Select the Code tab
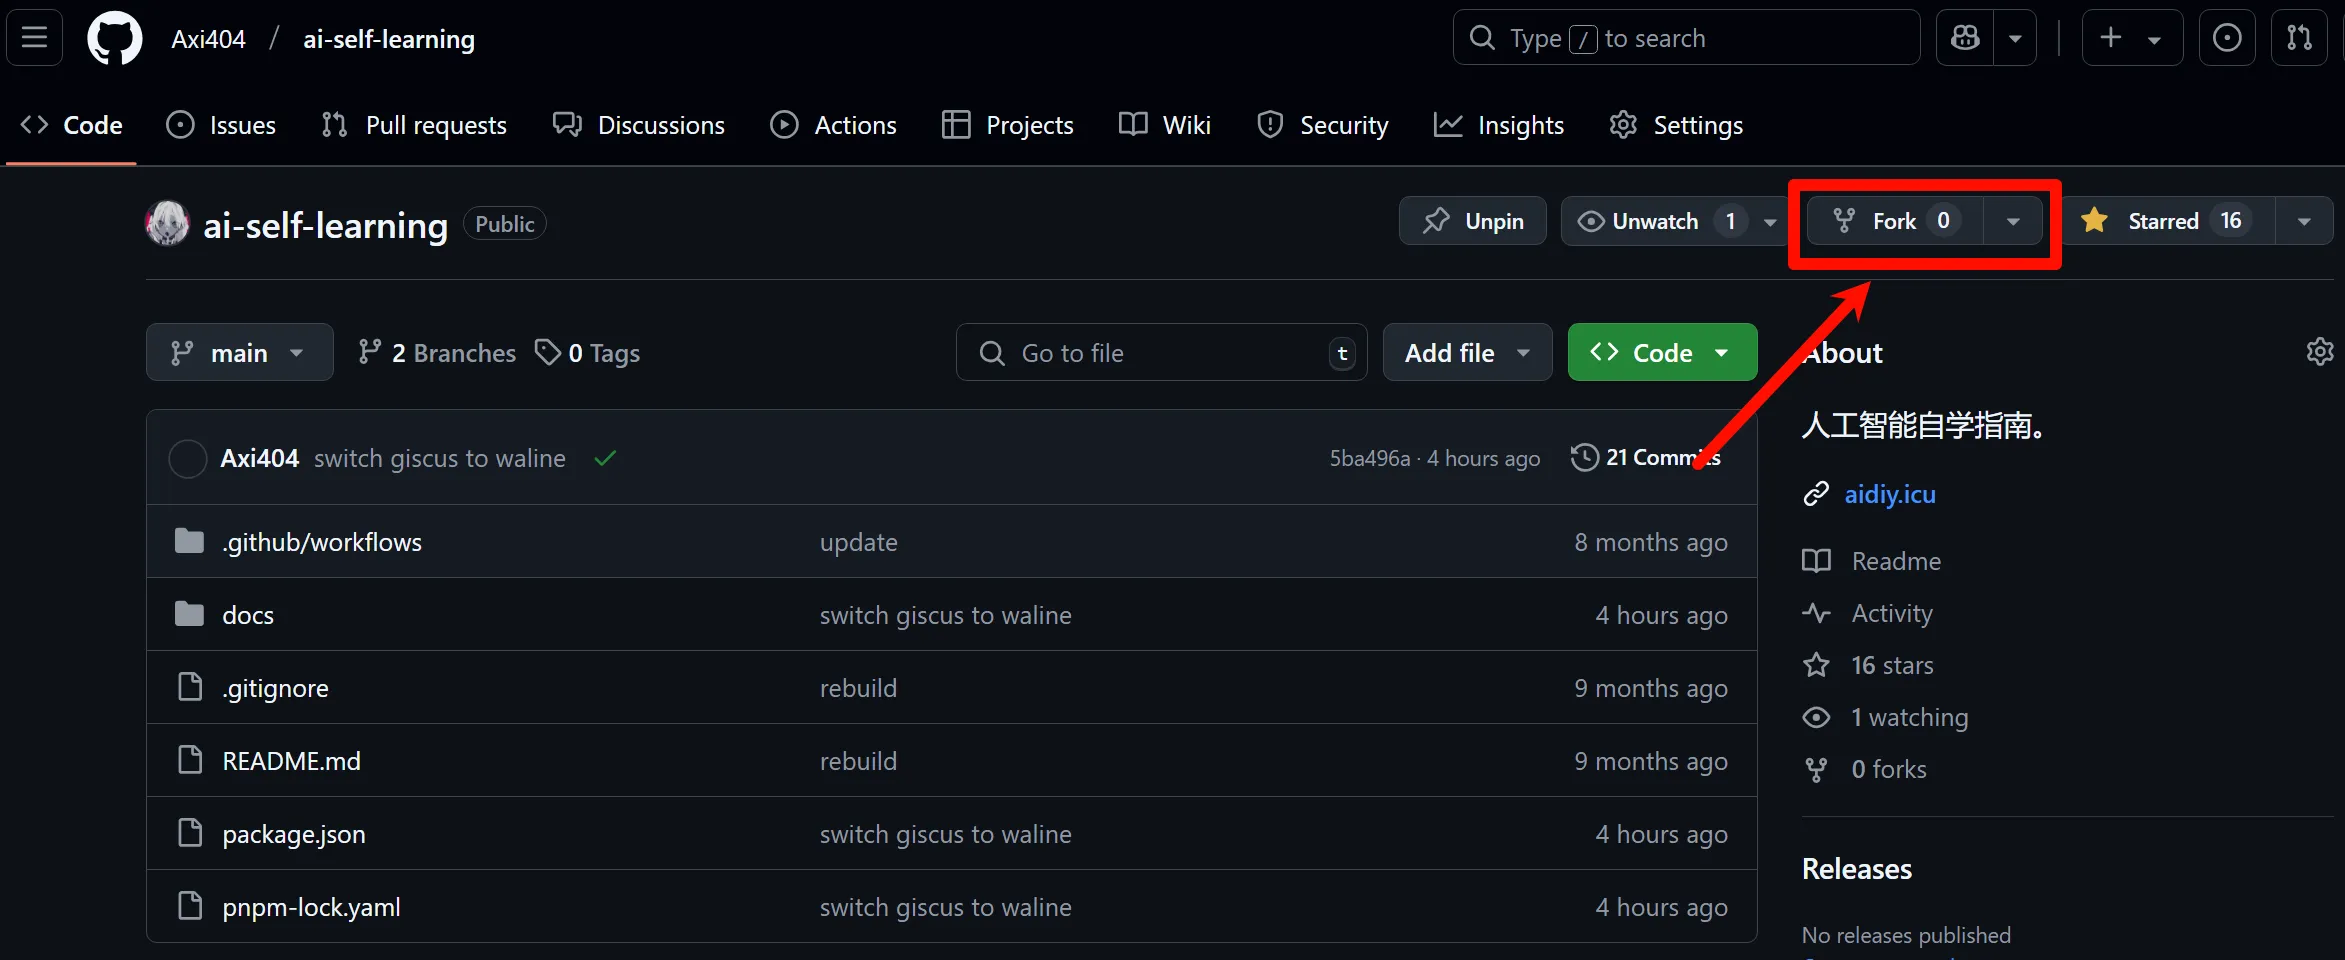The width and height of the screenshot is (2345, 960). click(72, 125)
